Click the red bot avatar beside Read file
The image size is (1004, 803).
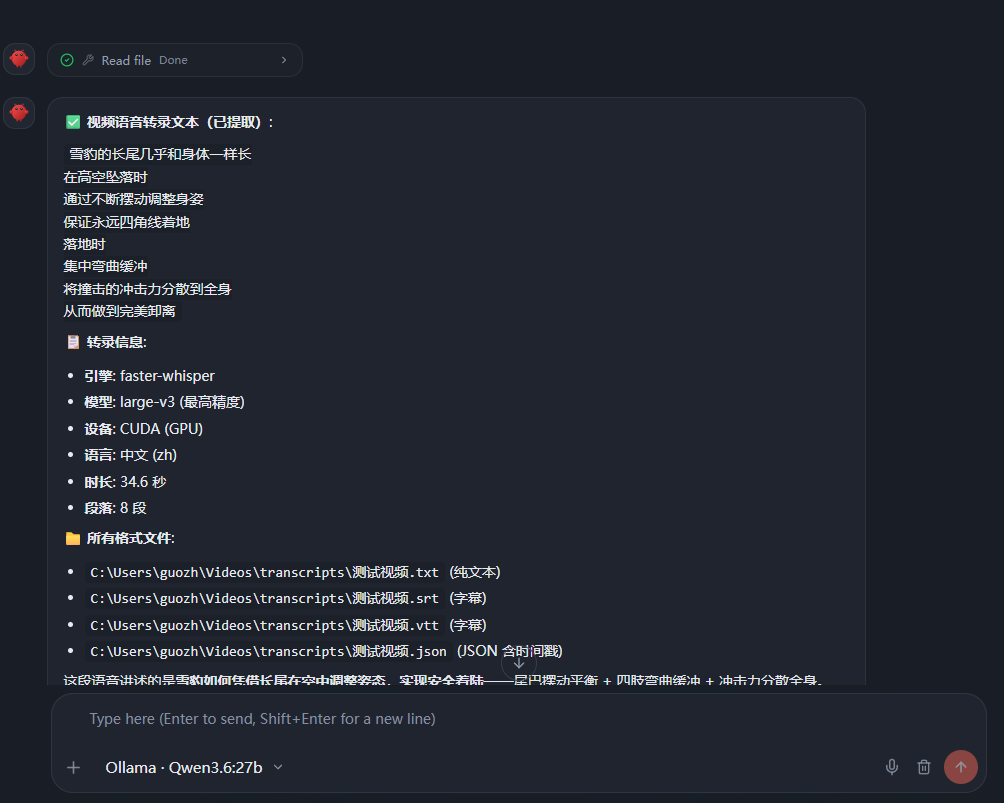coord(19,59)
